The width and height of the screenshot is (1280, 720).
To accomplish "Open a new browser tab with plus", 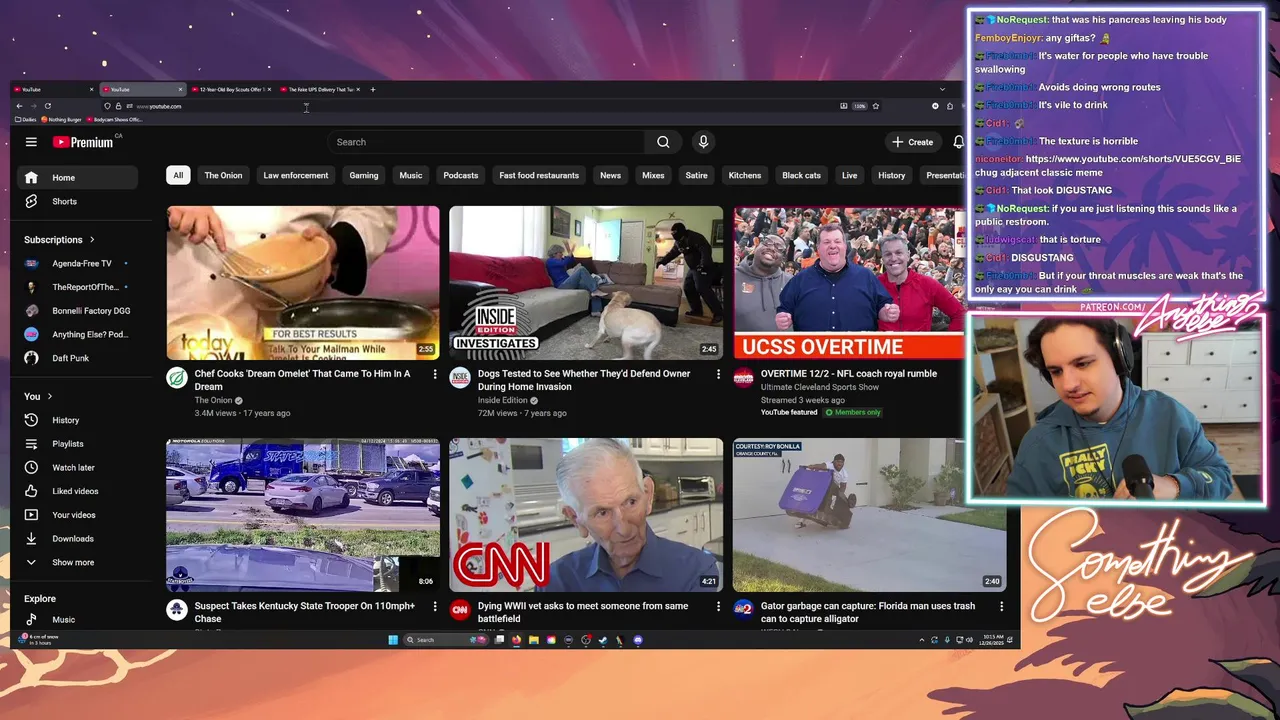I will click(373, 89).
